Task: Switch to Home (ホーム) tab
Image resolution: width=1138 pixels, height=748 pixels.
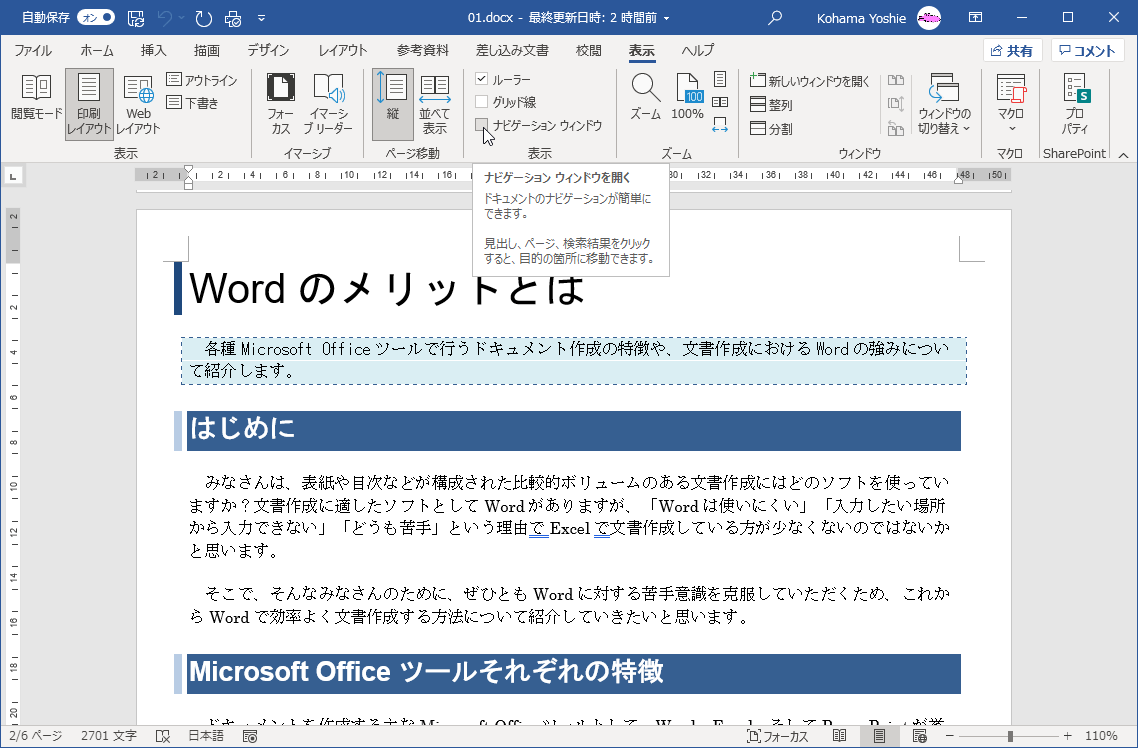Action: tap(97, 50)
